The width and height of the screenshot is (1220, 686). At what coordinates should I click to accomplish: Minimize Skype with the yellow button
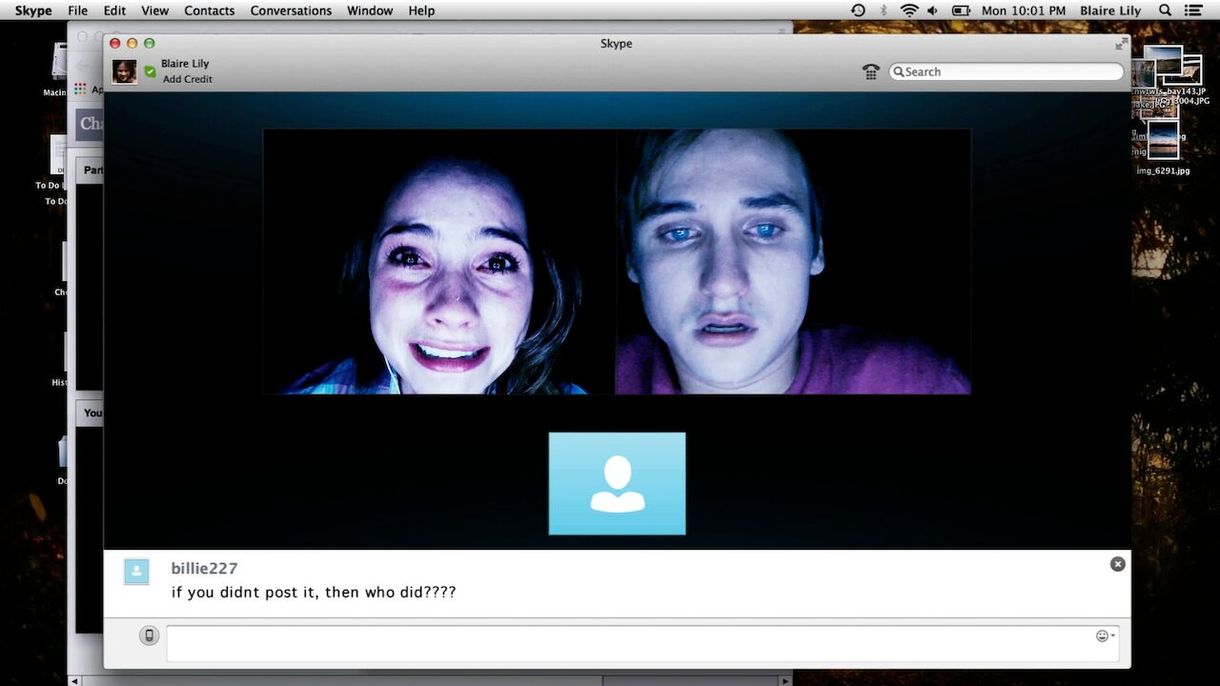[x=132, y=43]
